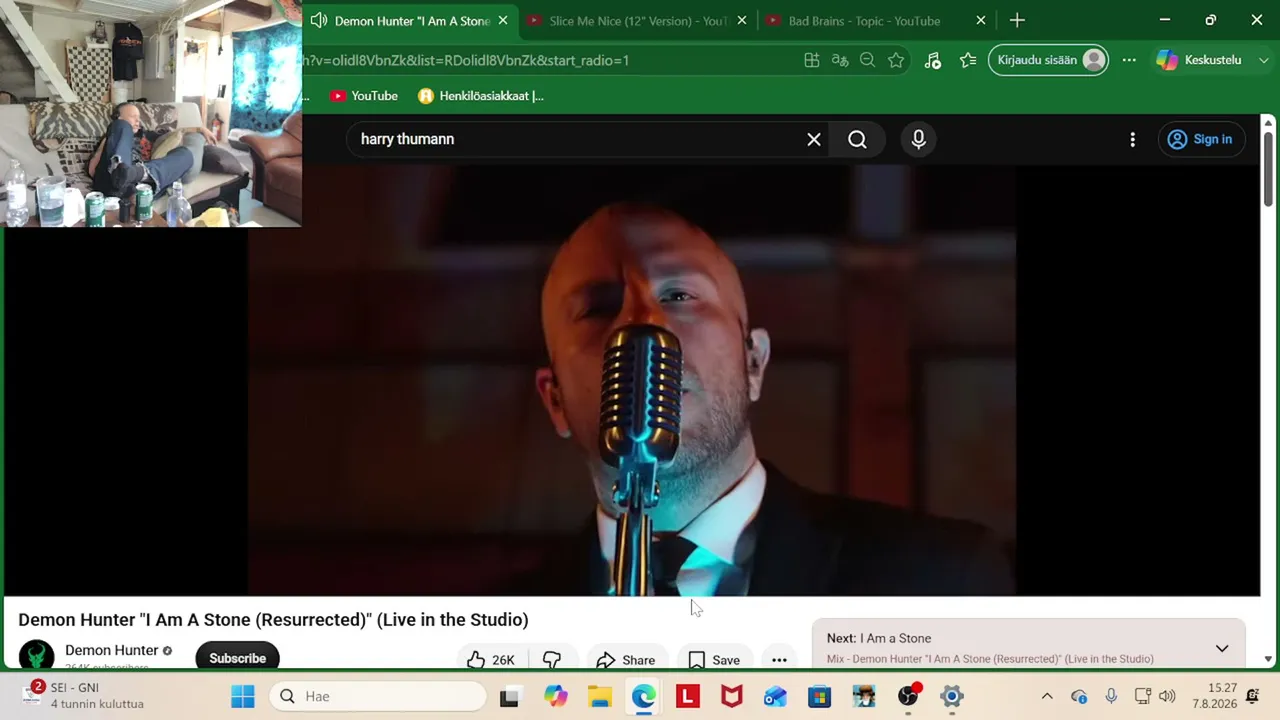Open a new browser tab
1280x720 pixels.
click(1017, 20)
